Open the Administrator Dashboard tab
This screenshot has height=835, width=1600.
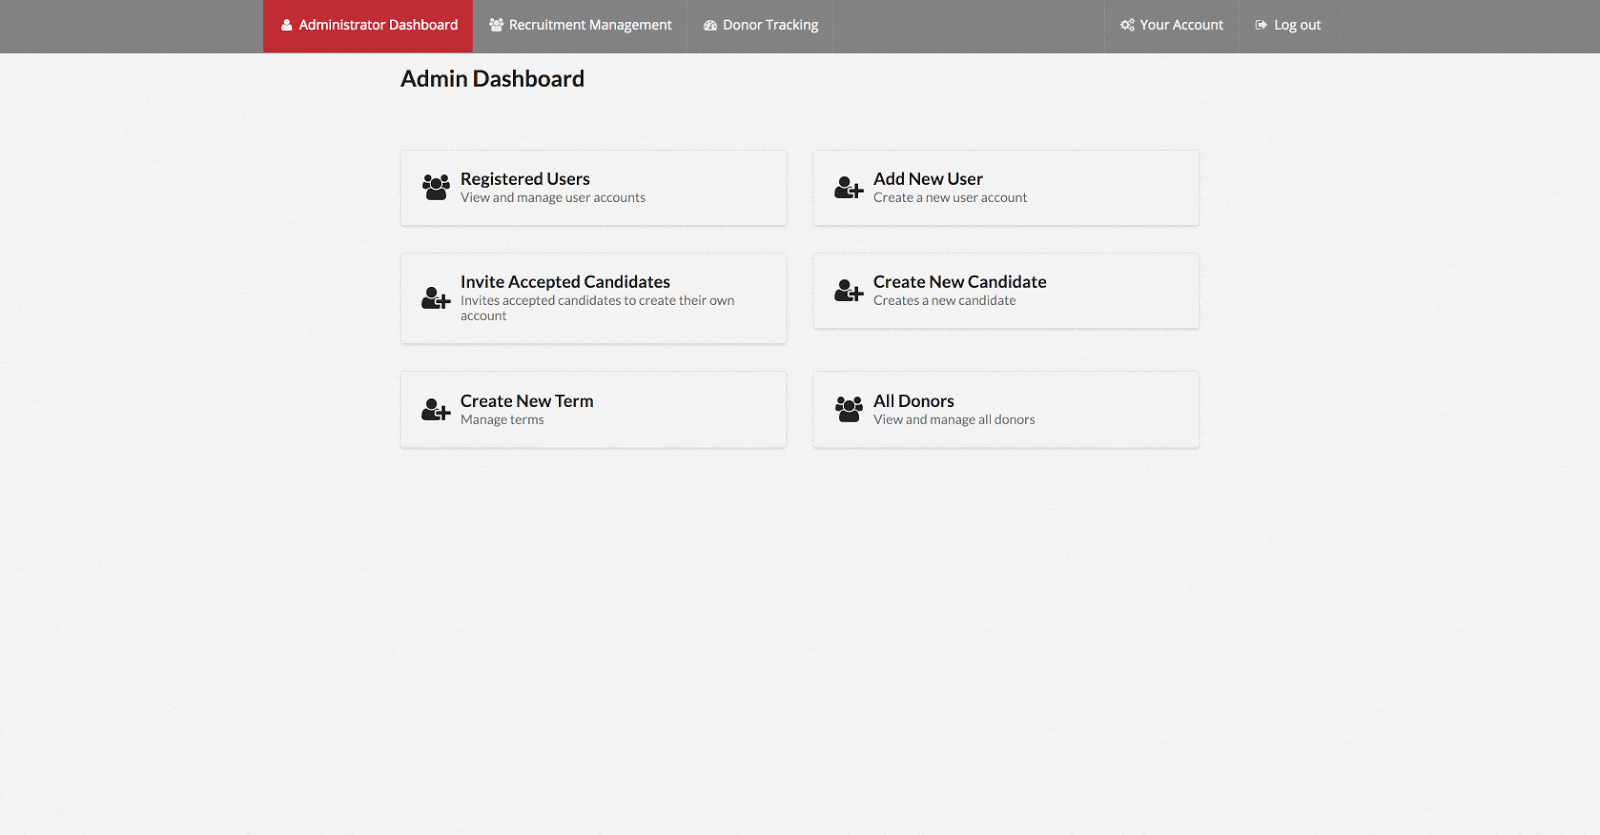click(x=368, y=26)
